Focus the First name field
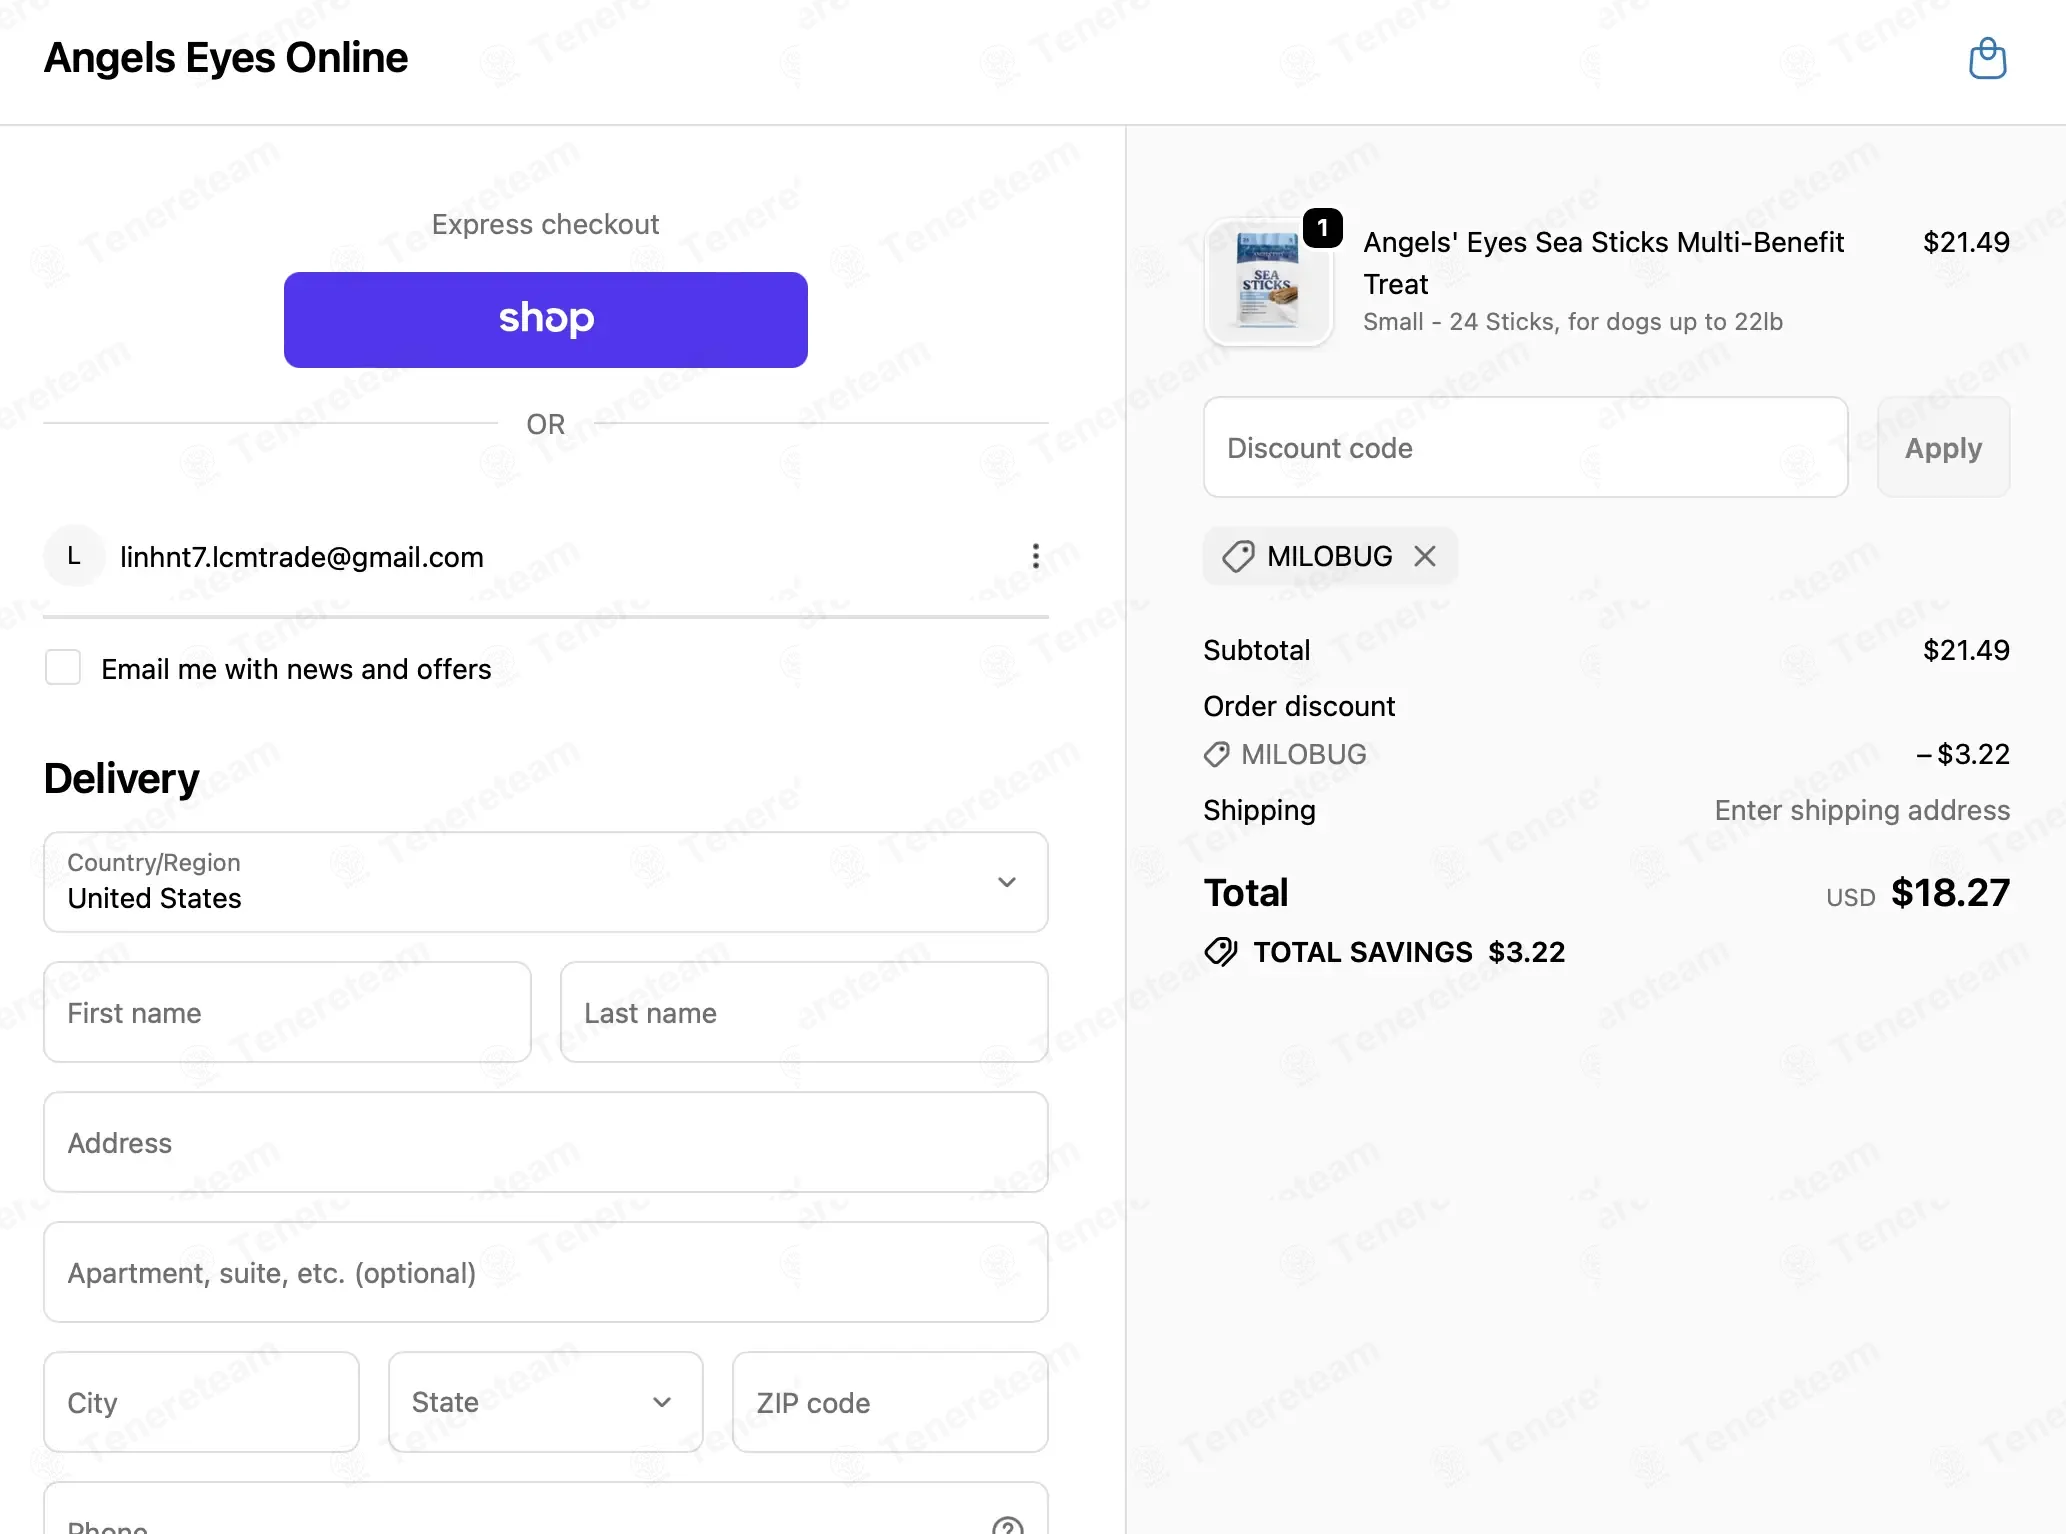 click(x=287, y=1012)
